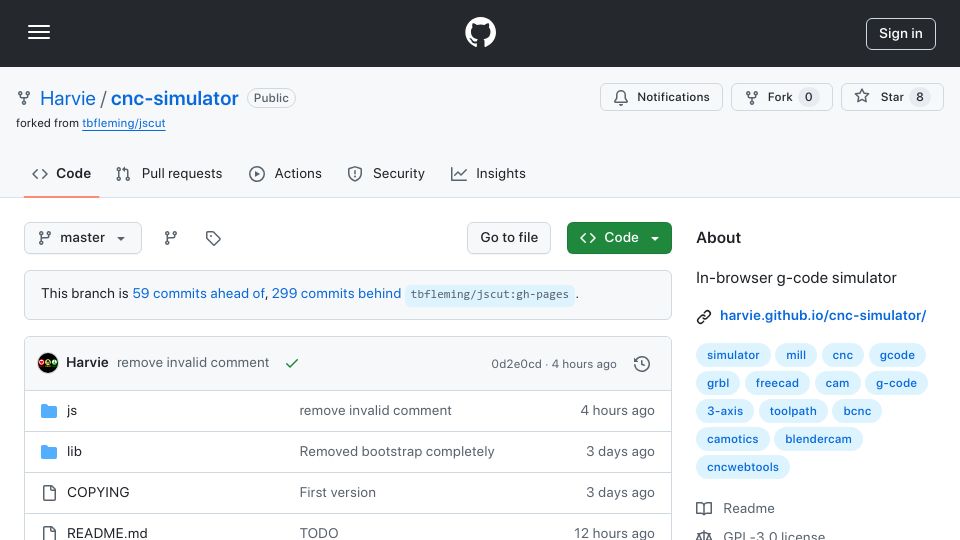
Task: View the Insights tab
Action: click(x=488, y=174)
